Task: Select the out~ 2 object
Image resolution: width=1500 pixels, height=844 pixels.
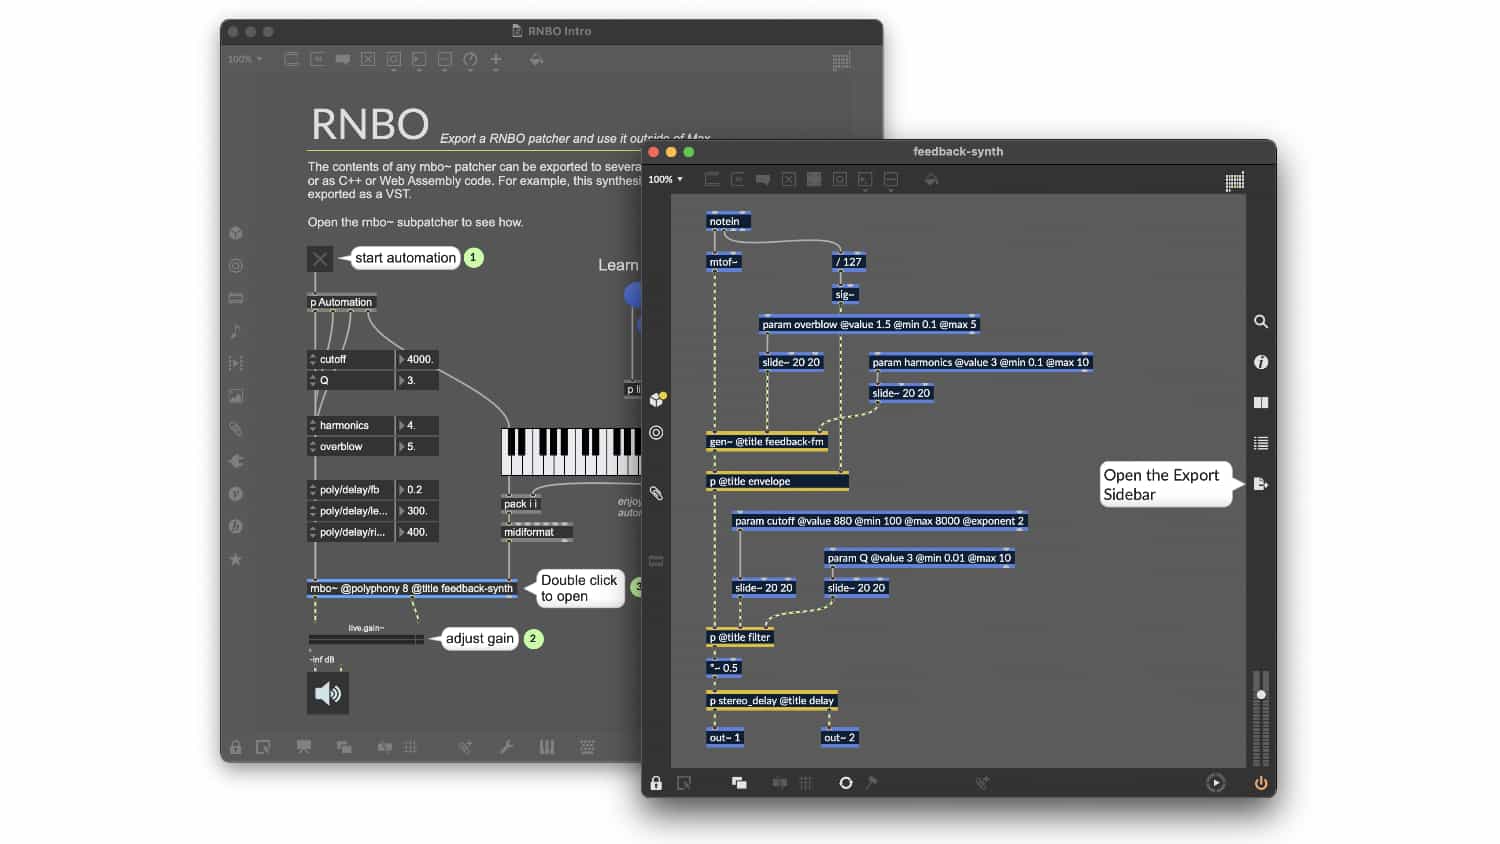Action: (x=839, y=737)
